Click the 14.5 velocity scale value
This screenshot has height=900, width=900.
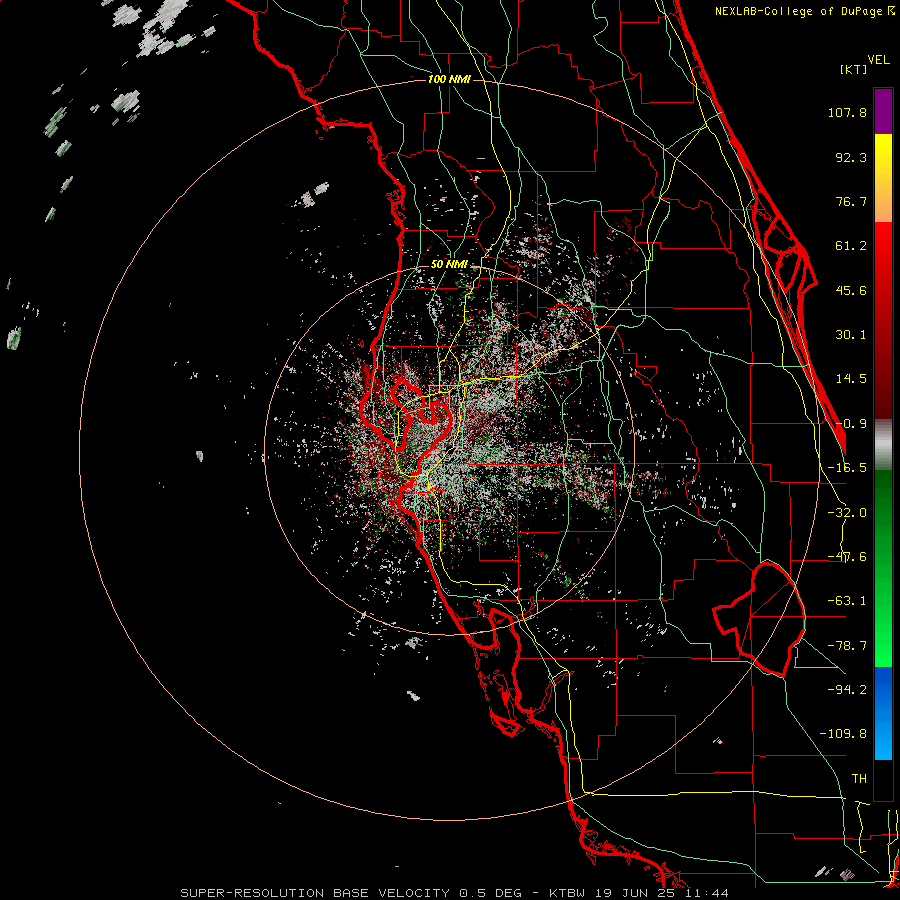(851, 379)
